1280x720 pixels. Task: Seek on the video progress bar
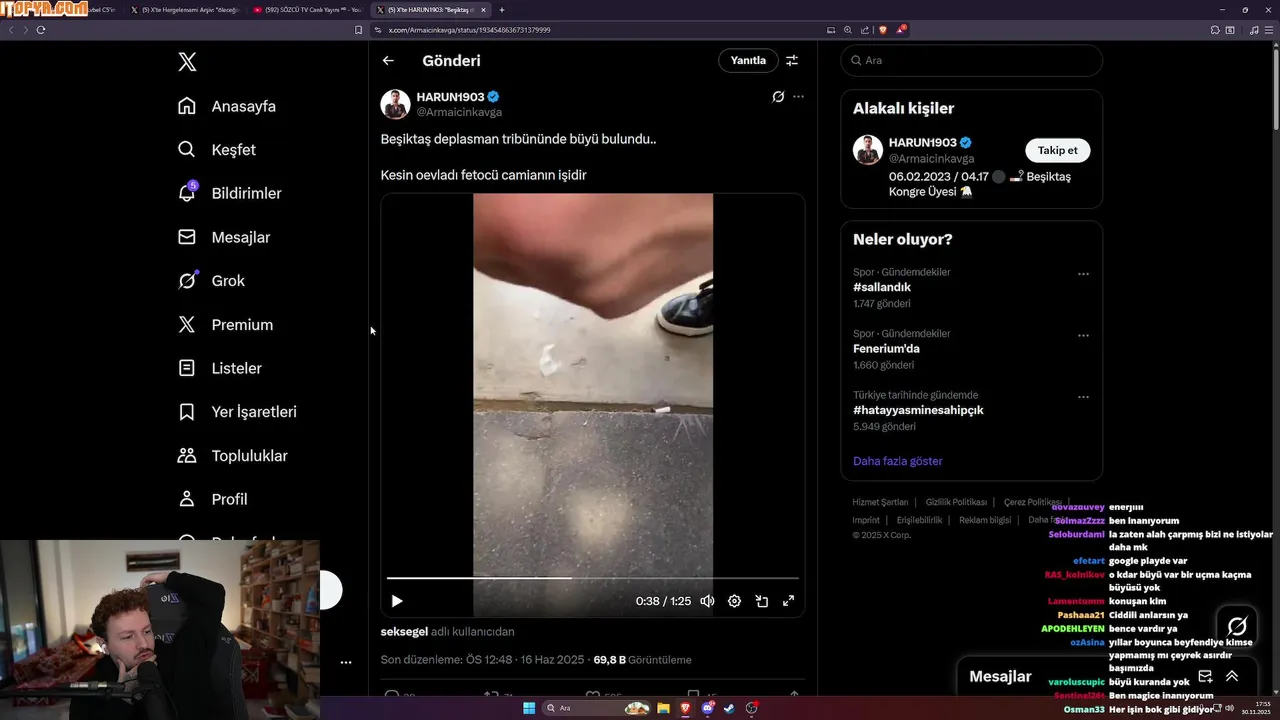593,578
